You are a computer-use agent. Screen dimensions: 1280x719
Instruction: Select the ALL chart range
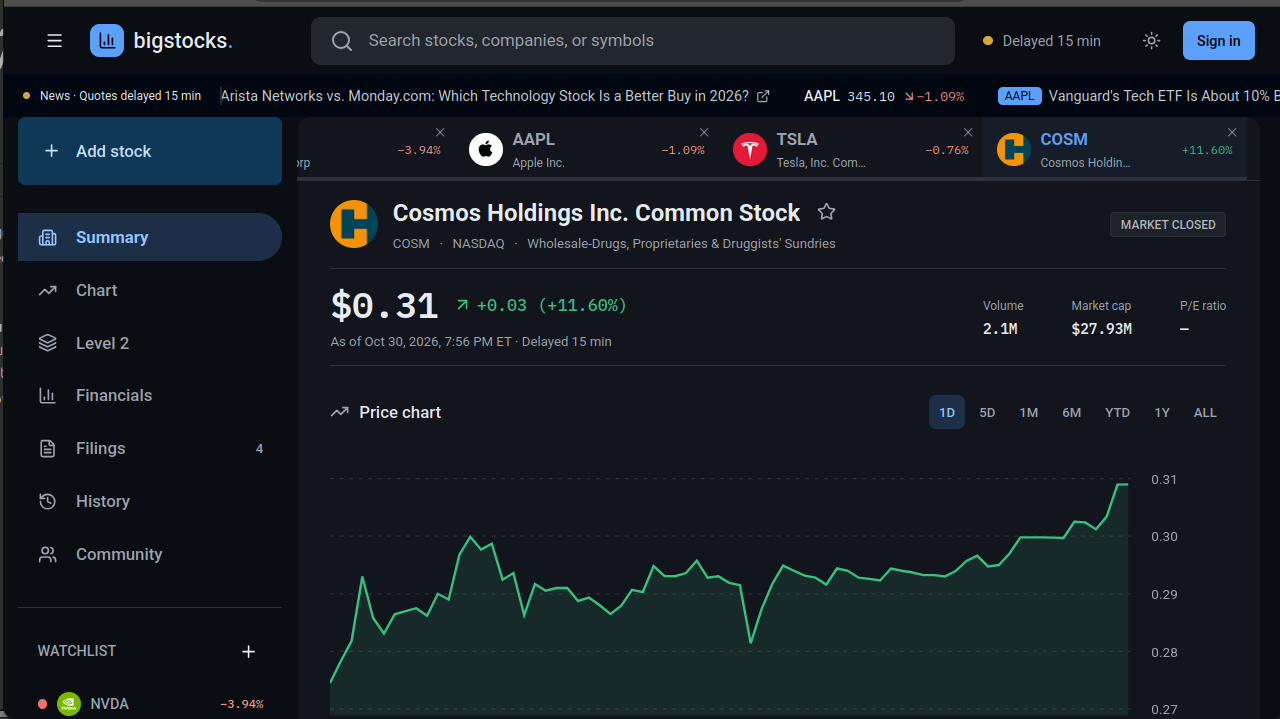[1205, 412]
